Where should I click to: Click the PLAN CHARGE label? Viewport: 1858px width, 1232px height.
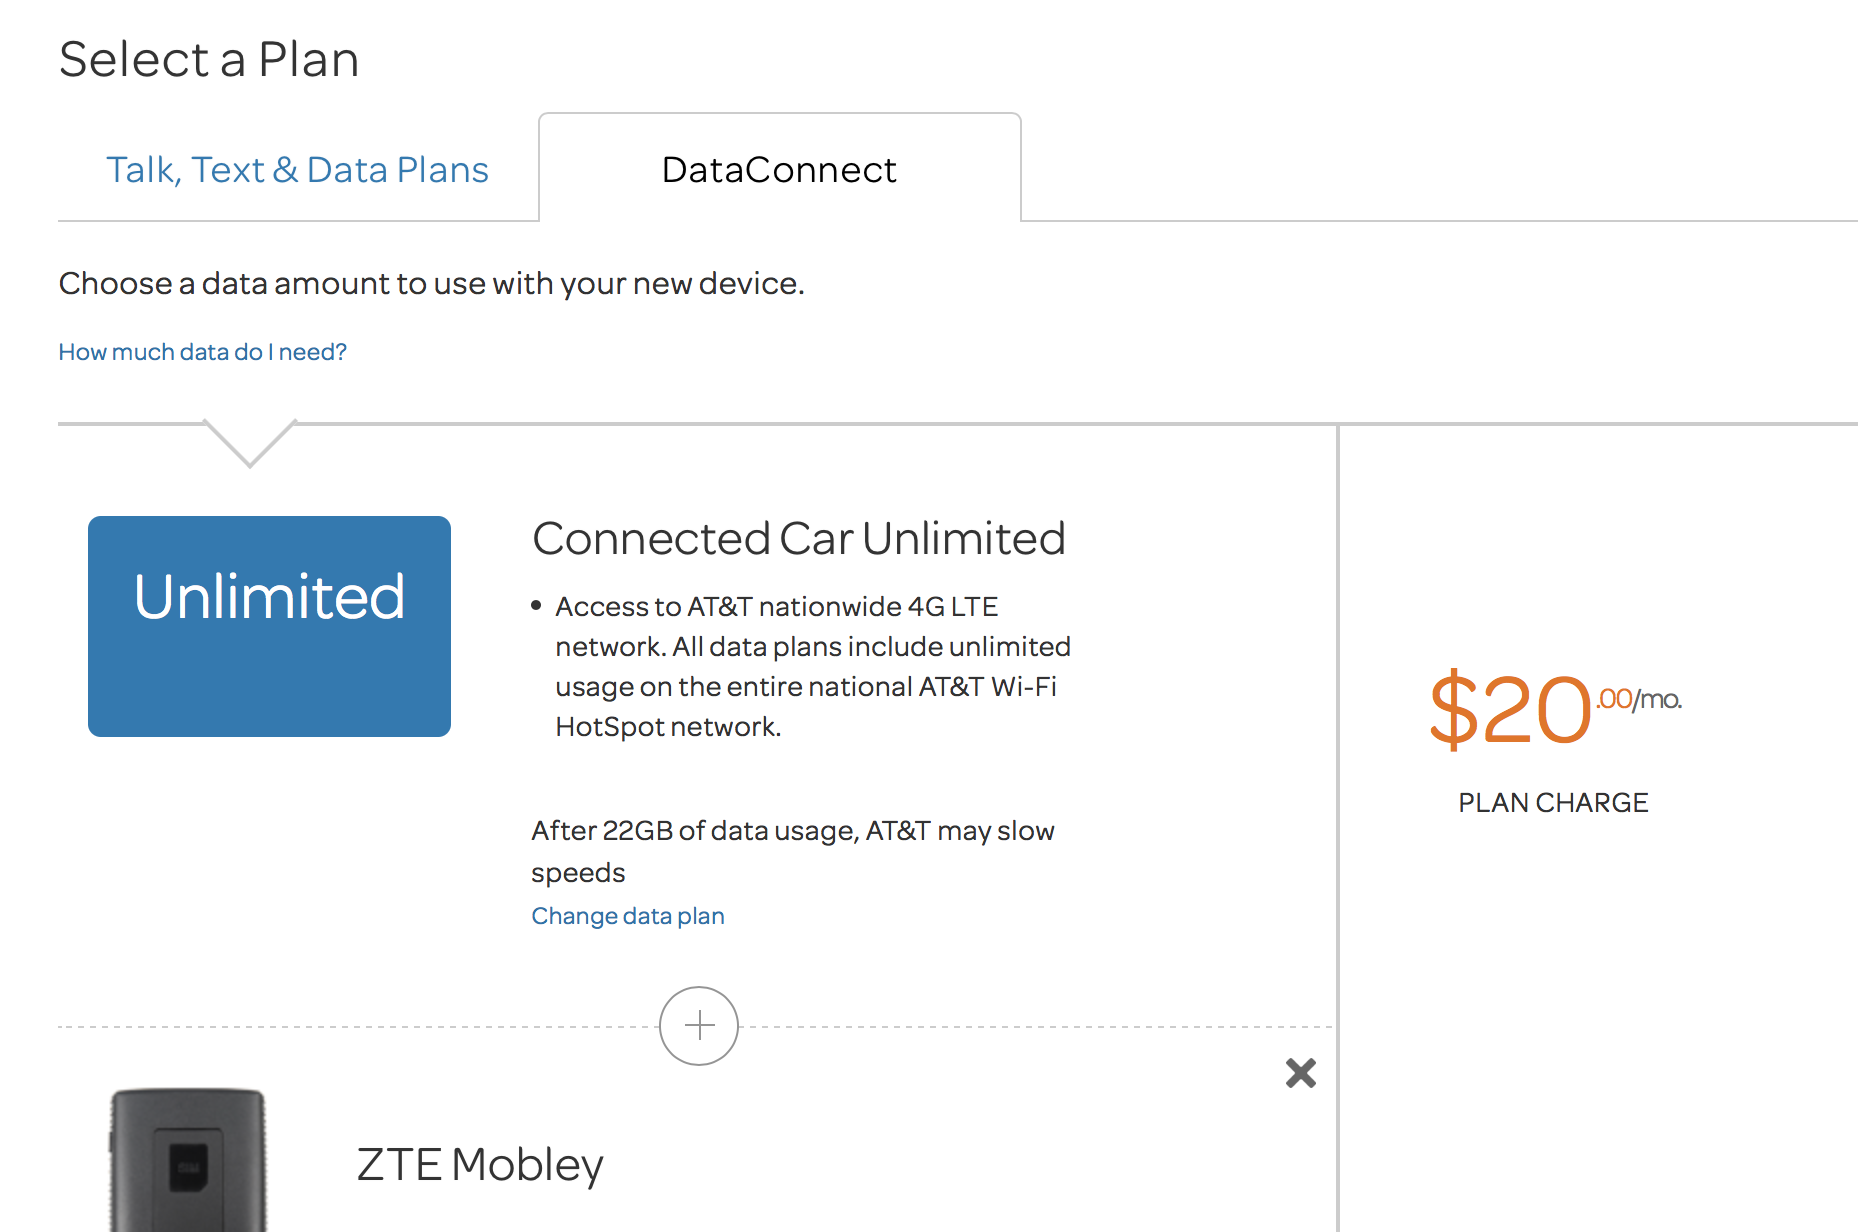tap(1553, 803)
